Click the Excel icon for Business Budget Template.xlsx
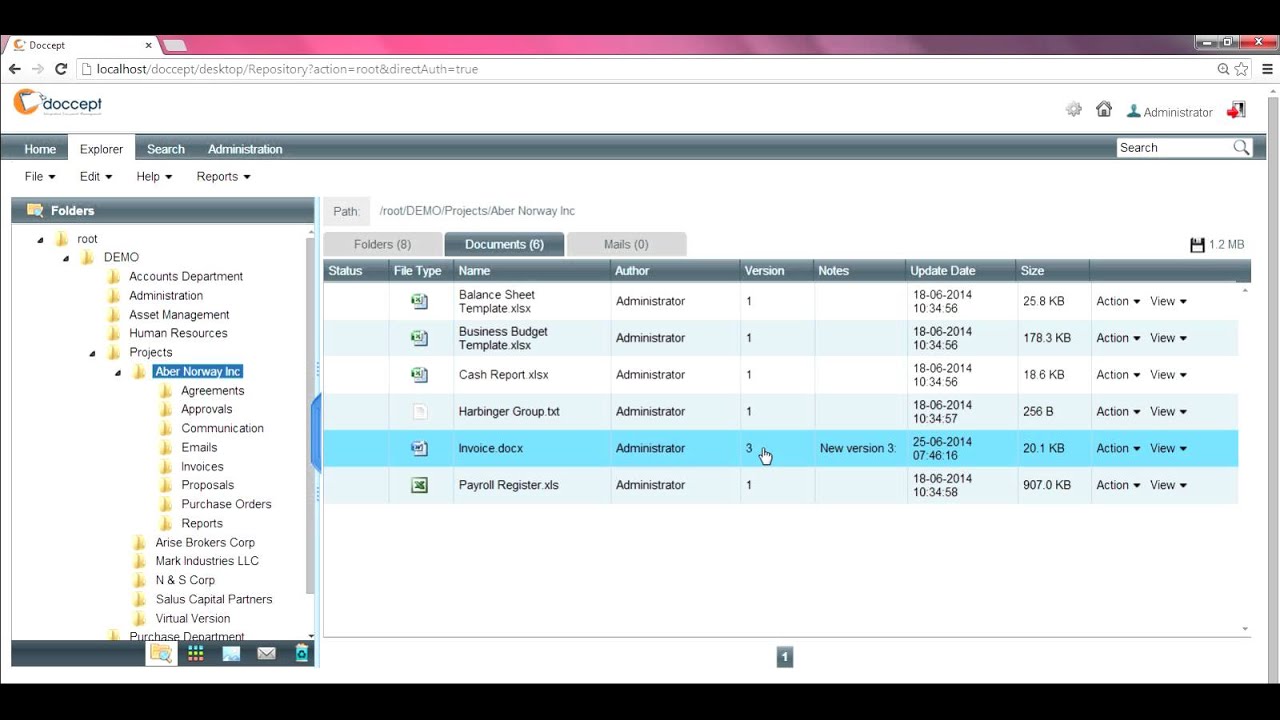Screen dimensions: 1280x720 coord(420,338)
